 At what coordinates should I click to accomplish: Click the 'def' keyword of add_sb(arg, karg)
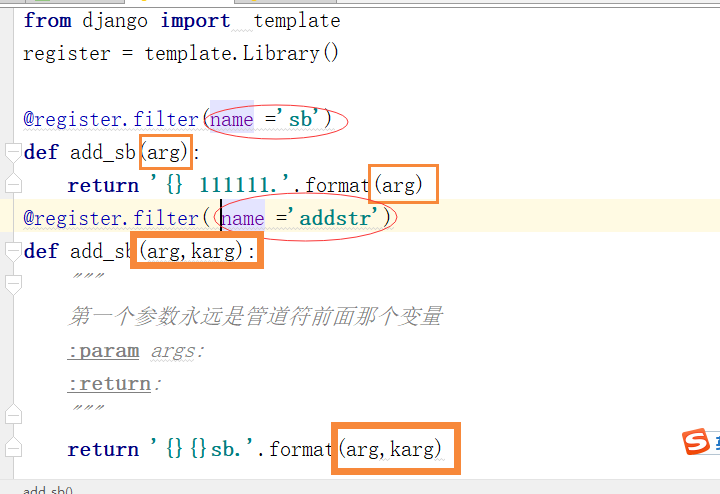pos(41,251)
